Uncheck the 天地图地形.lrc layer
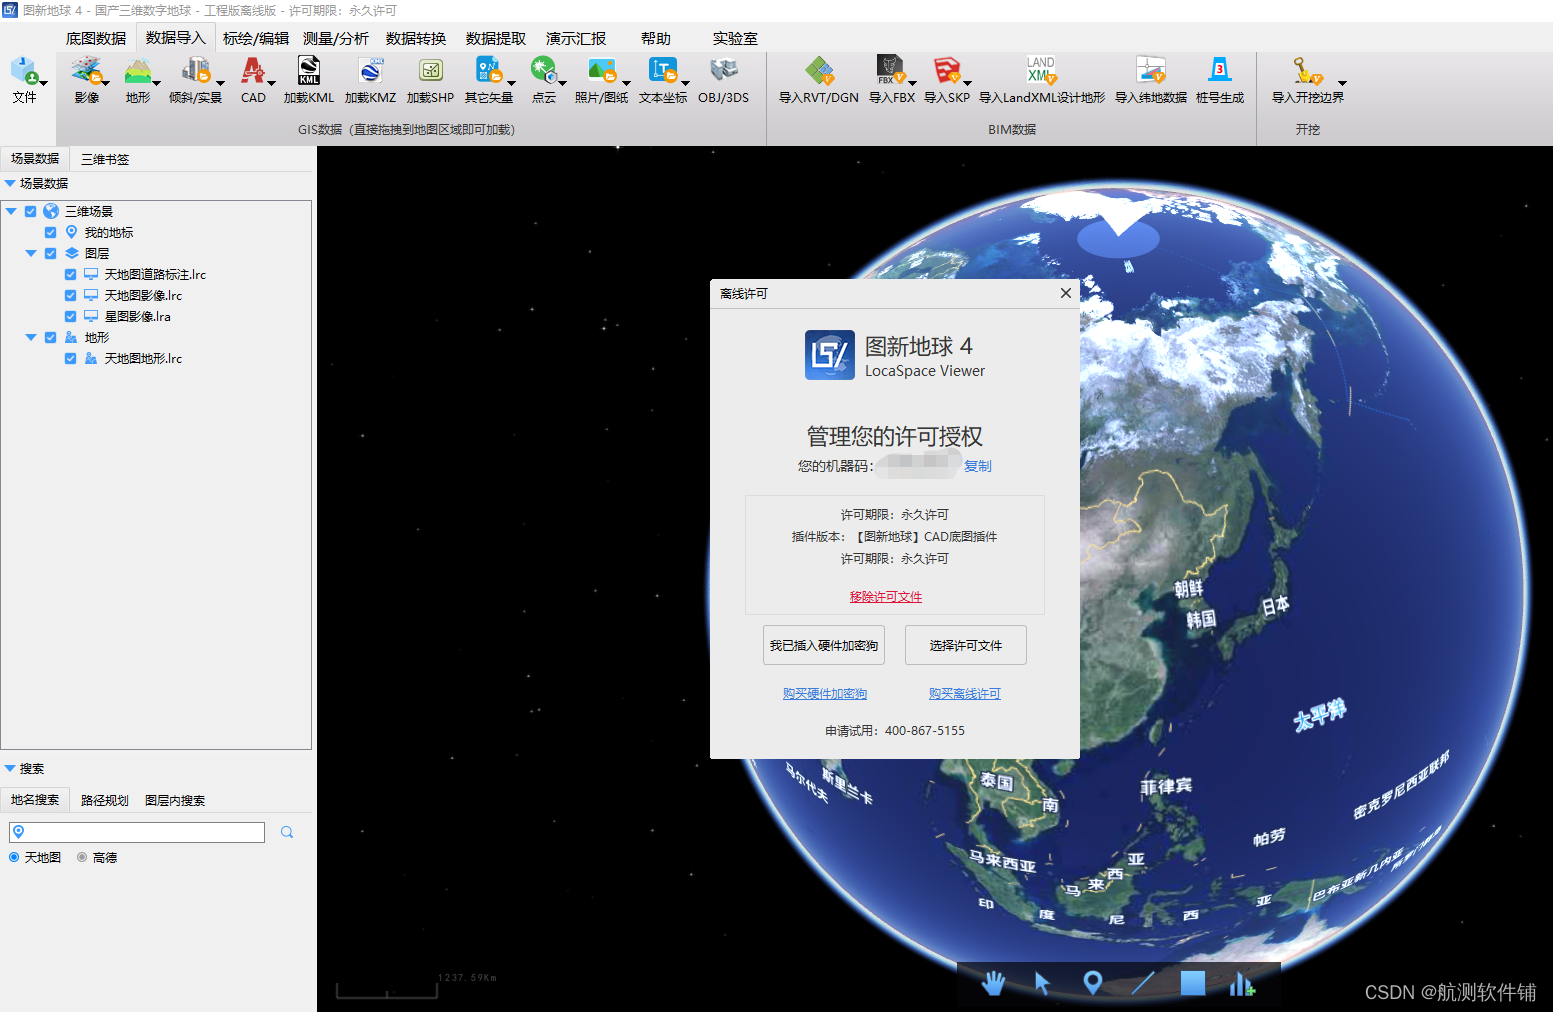 tap(70, 358)
